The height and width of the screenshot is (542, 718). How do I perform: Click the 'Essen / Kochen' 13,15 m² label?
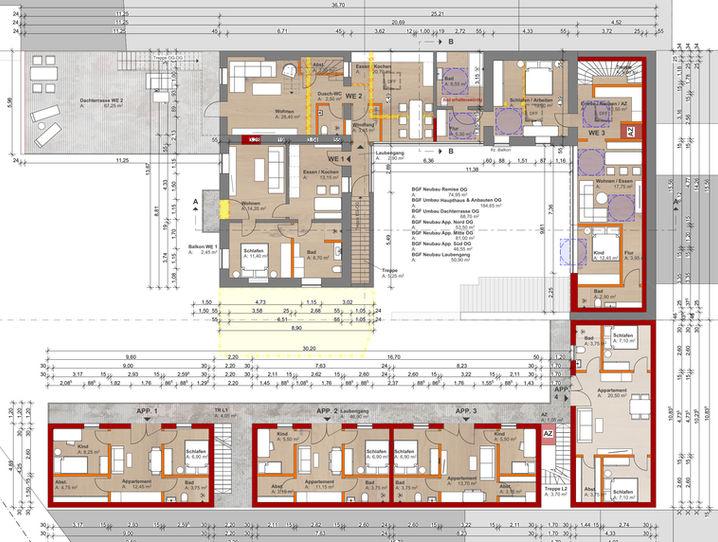pos(321,172)
